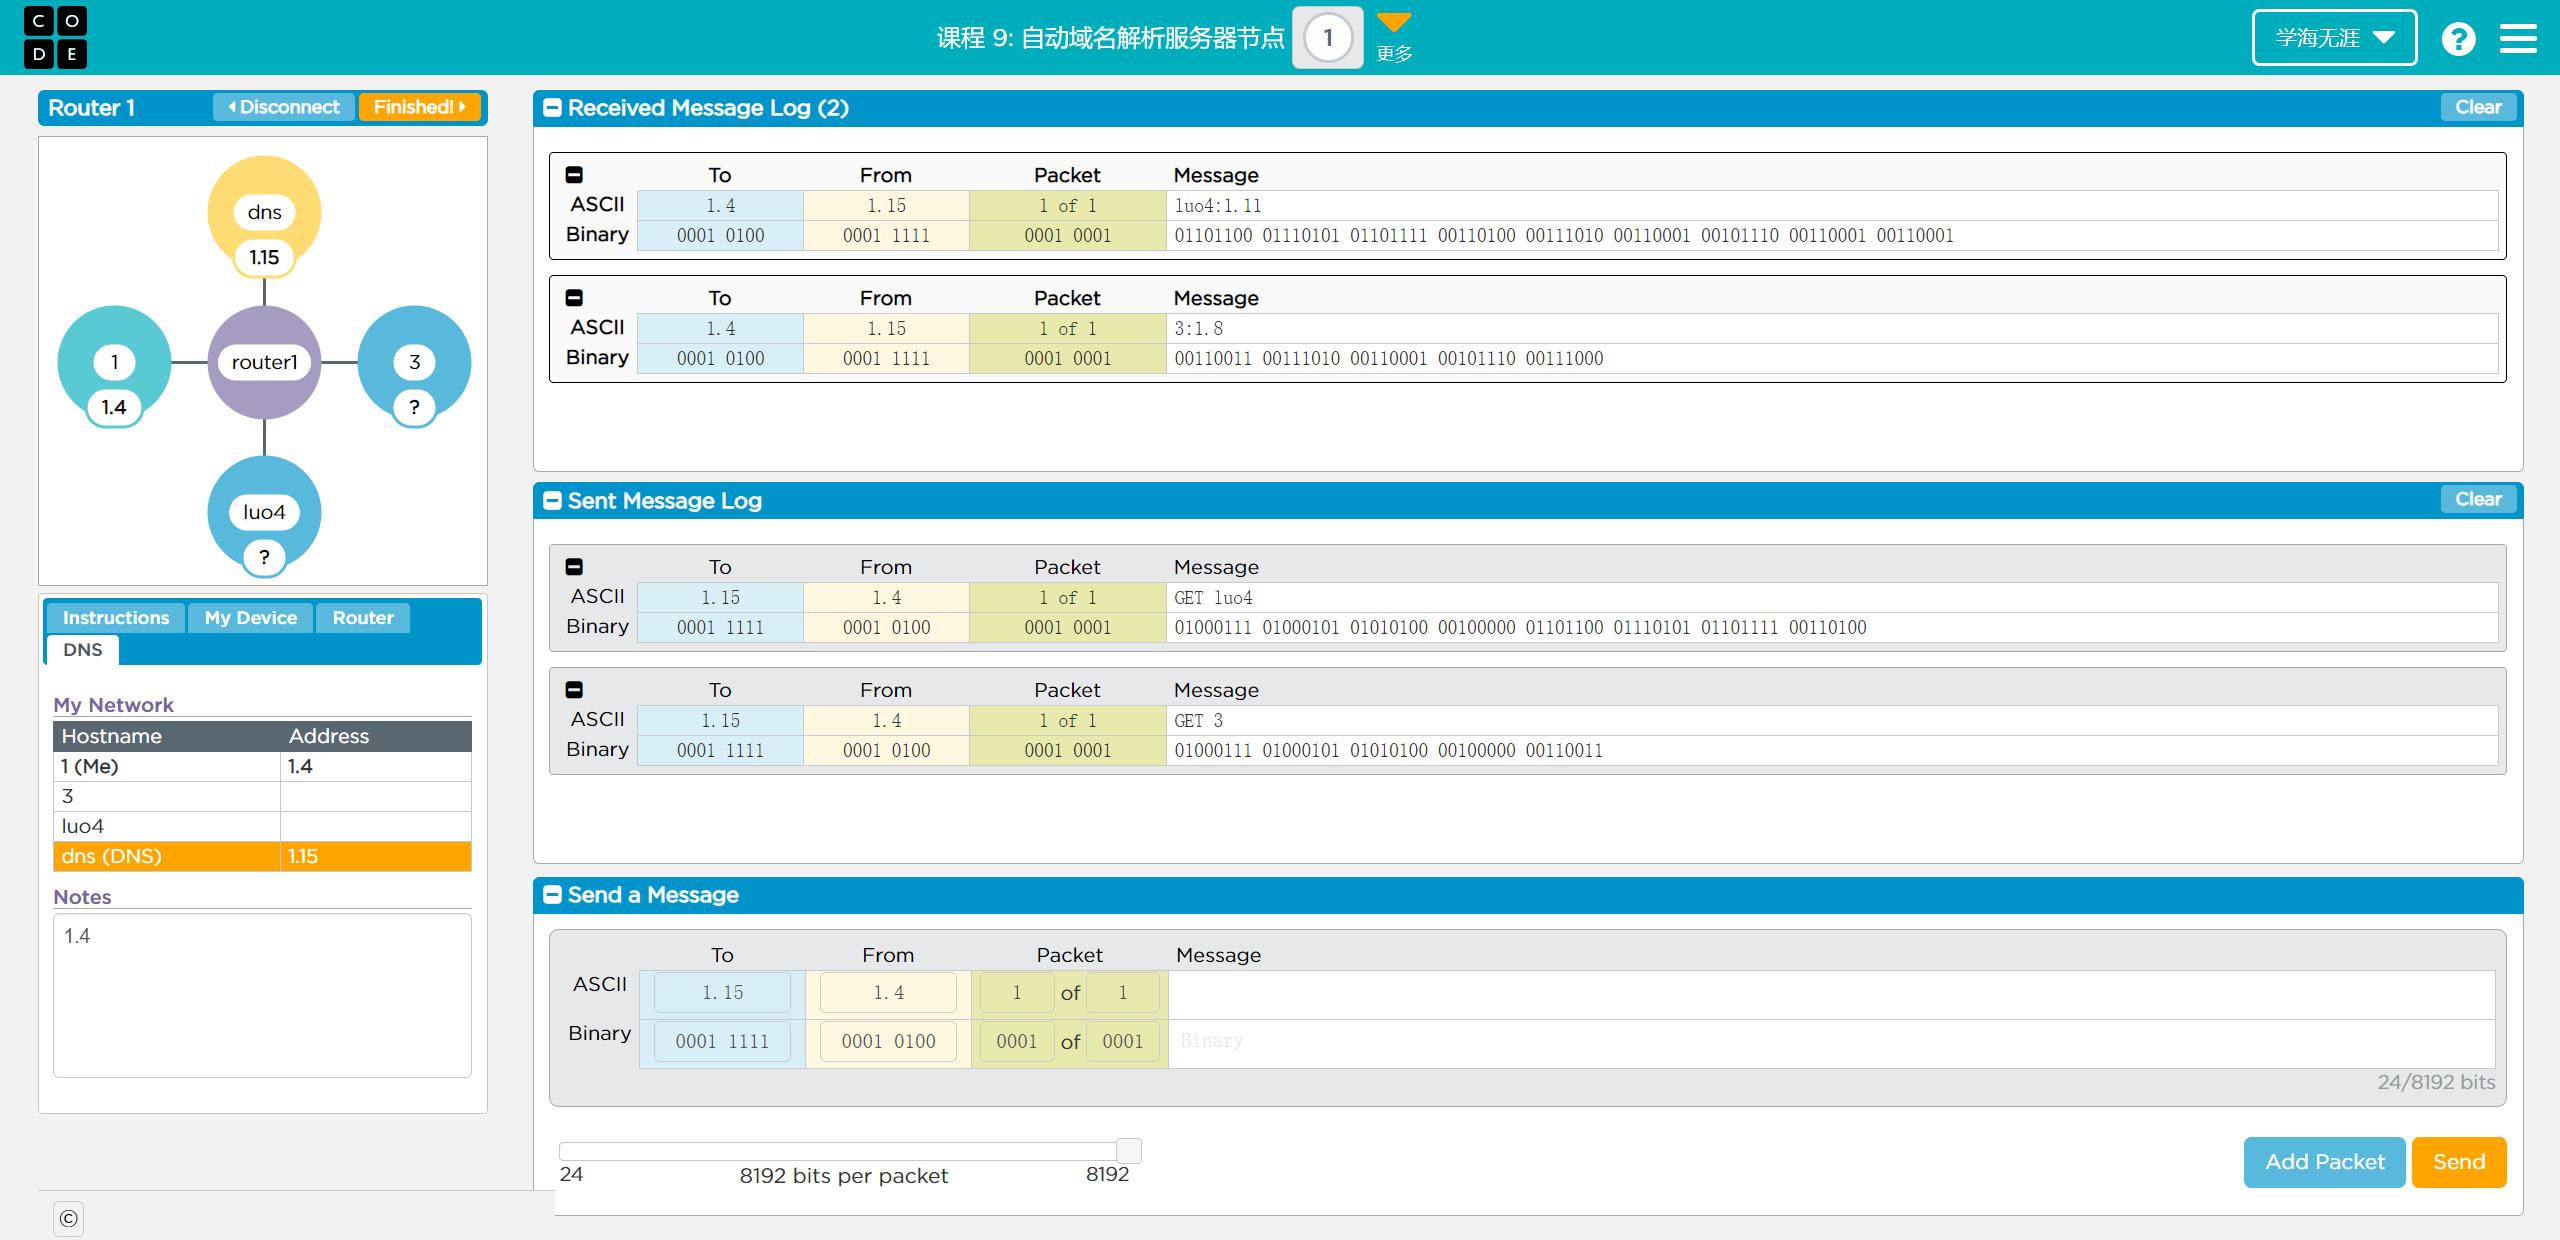Select the DNS tab
This screenshot has width=2560, height=1240.
tap(82, 650)
